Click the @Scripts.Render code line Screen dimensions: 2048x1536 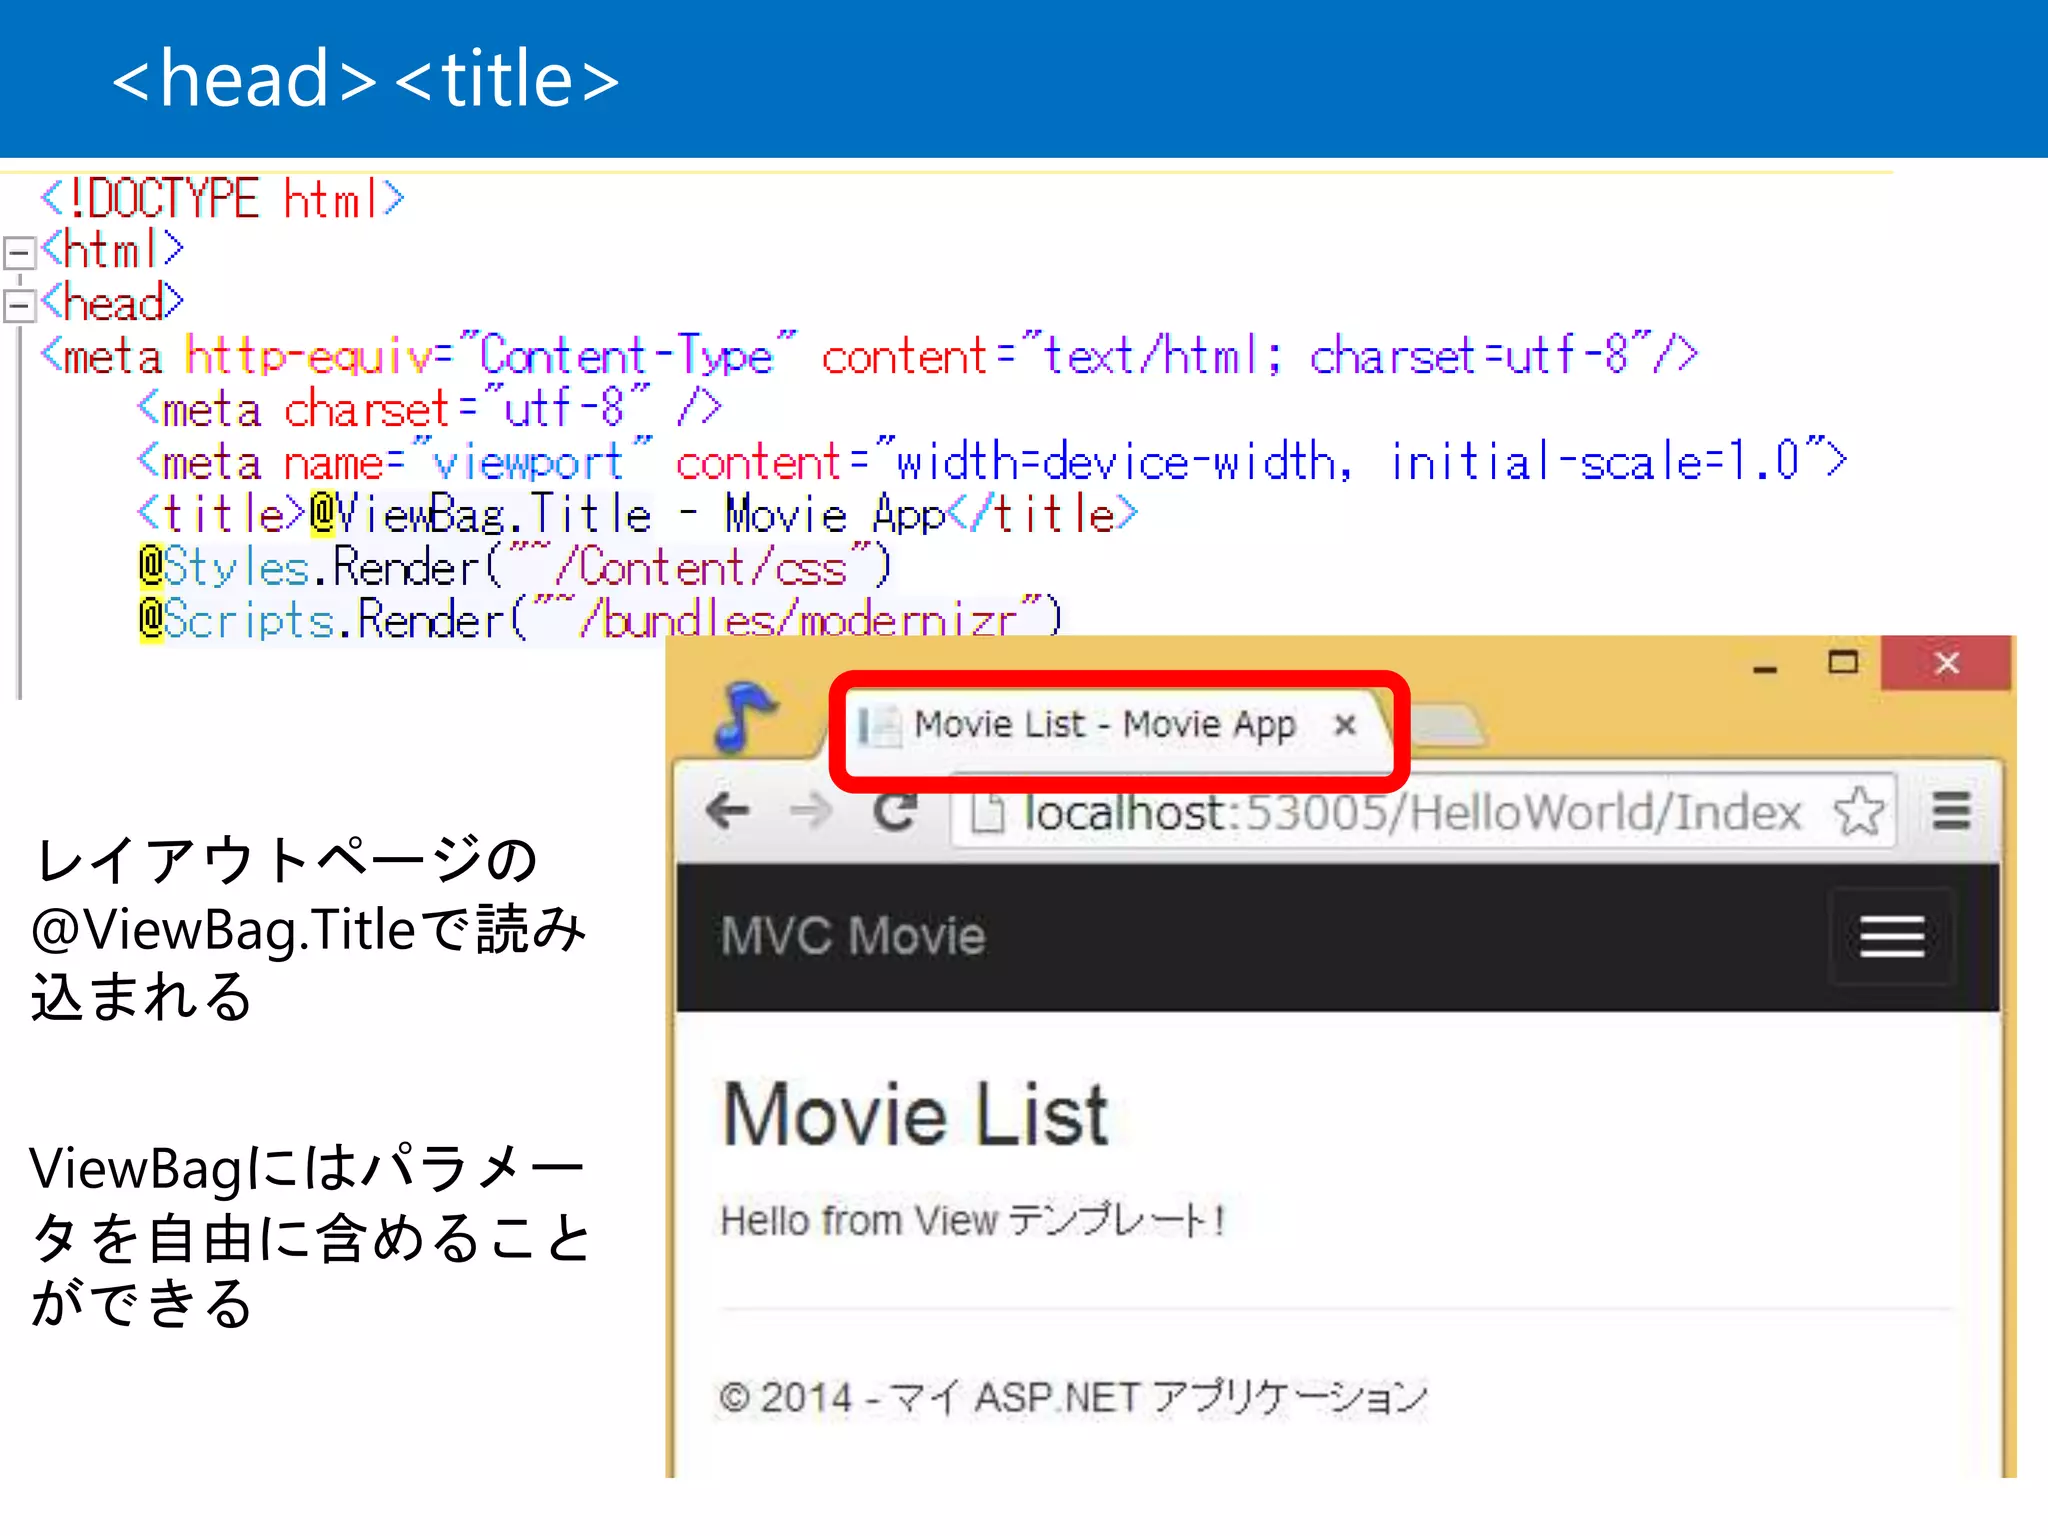point(600,620)
